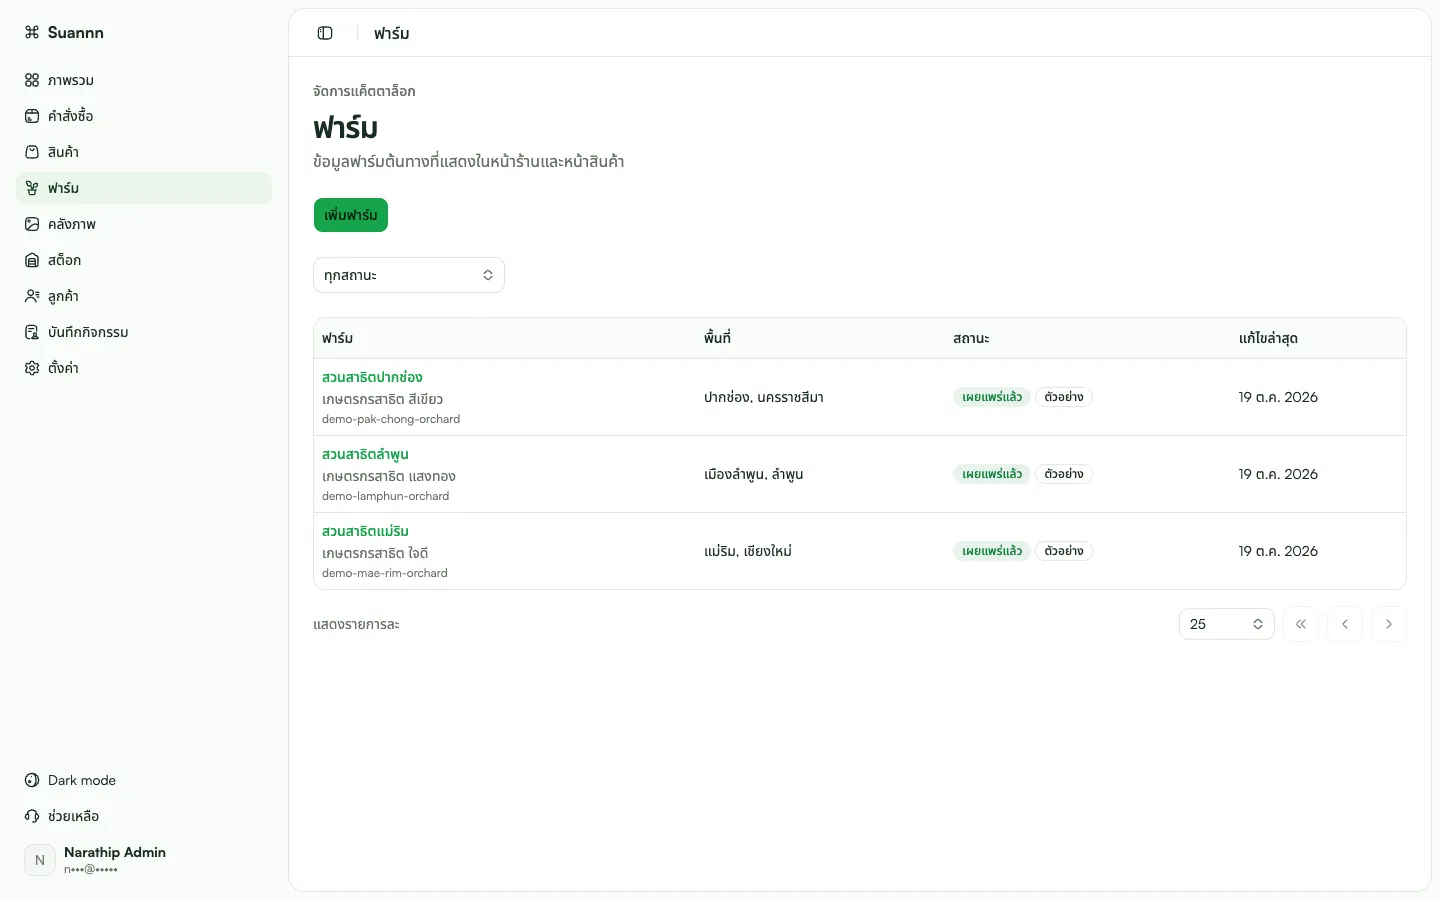Click the คำสั่งซื้อ orders icon
The width and height of the screenshot is (1440, 900).
32,116
